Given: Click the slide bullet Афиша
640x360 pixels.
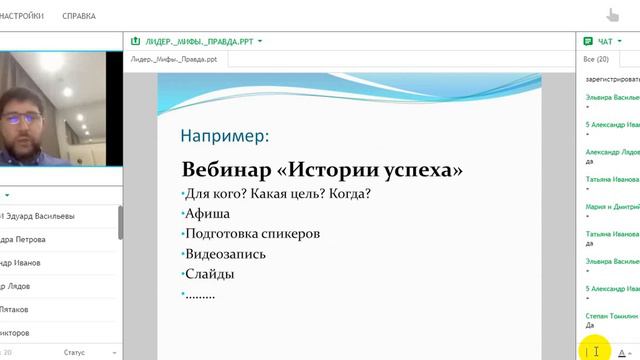Looking at the screenshot, I should (x=207, y=213).
